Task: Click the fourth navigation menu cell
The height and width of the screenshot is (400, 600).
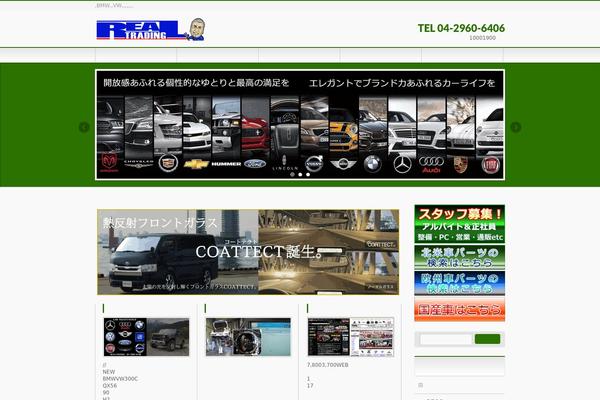Action: click(381, 55)
